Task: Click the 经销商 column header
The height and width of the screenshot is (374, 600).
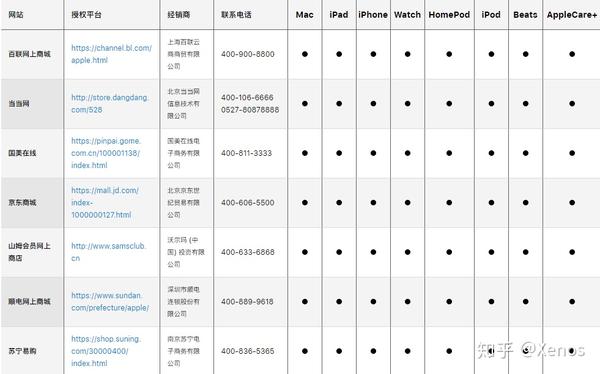Action: pos(179,15)
